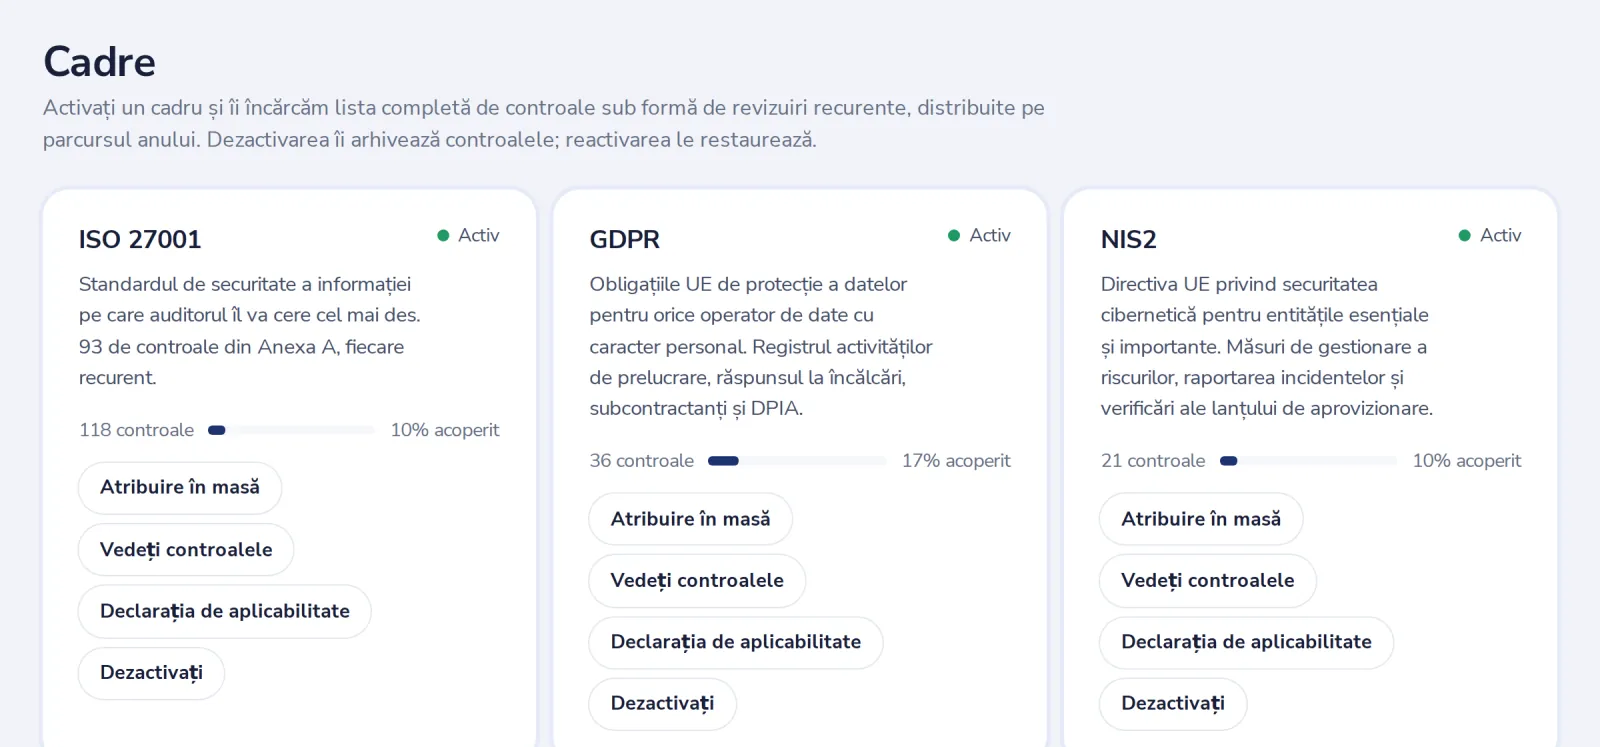Click the ISO 27001 coverage progress bar
This screenshot has width=1600, height=747.
(291, 430)
